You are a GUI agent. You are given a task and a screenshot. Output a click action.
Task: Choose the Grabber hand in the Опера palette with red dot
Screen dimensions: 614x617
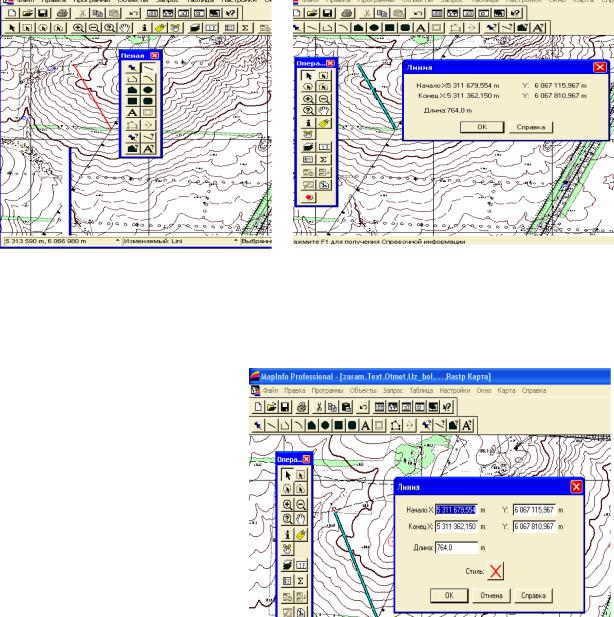coord(324,111)
